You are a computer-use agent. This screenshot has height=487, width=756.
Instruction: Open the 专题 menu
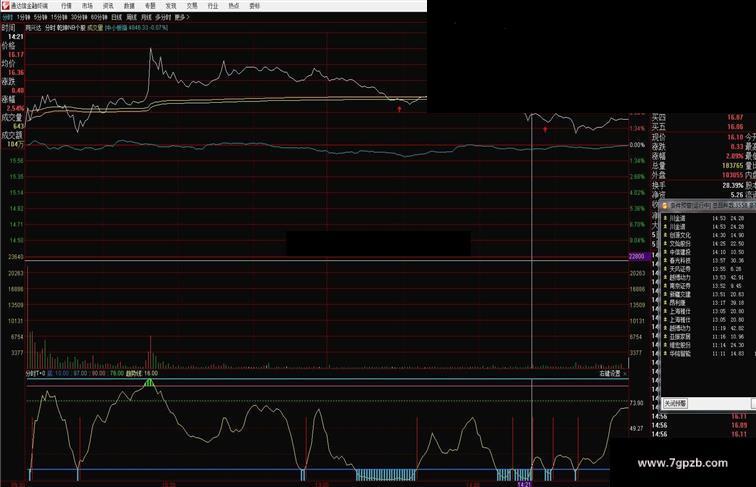pos(150,6)
